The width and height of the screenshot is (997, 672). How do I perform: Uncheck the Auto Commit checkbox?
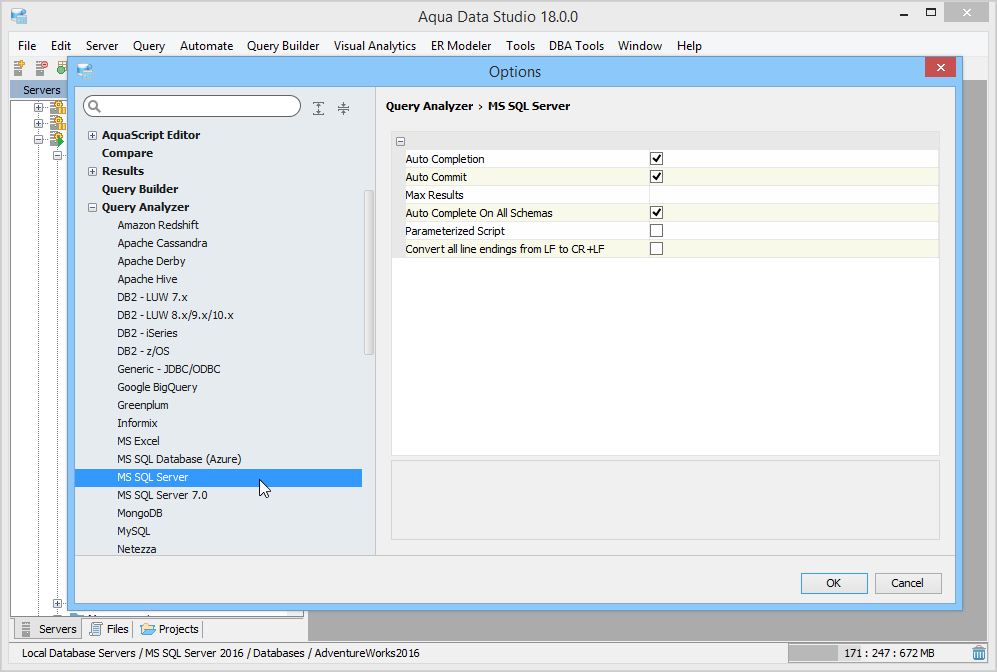click(656, 176)
